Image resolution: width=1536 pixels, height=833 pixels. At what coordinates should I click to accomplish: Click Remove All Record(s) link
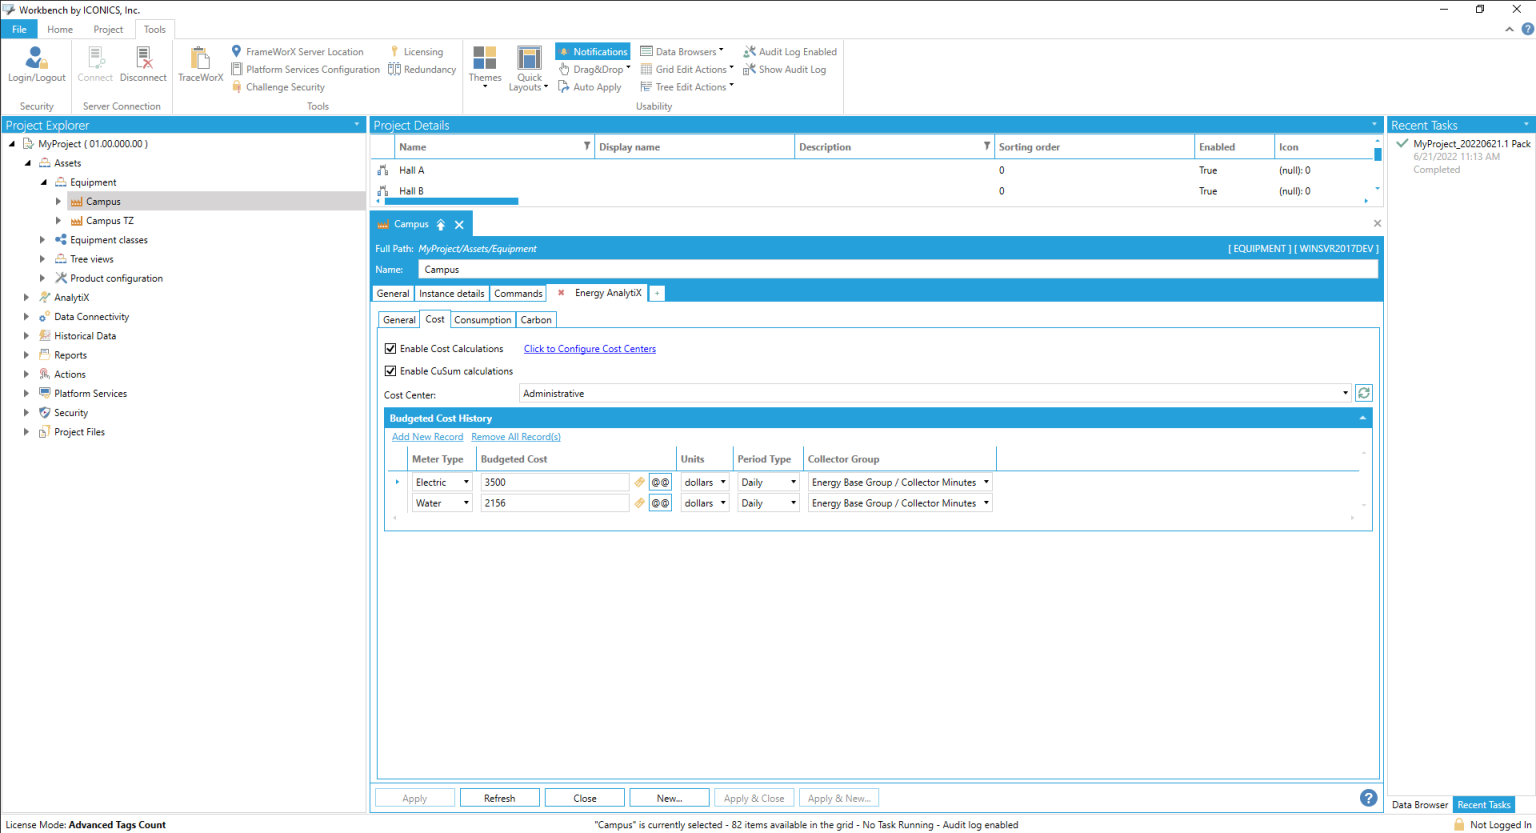coord(516,437)
